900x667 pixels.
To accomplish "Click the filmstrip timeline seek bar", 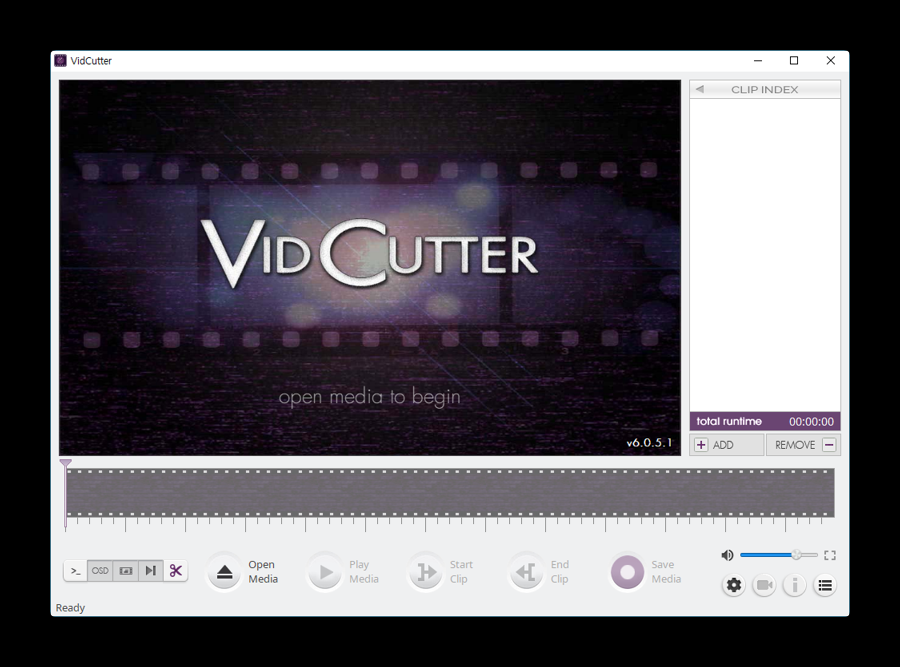I will point(450,493).
